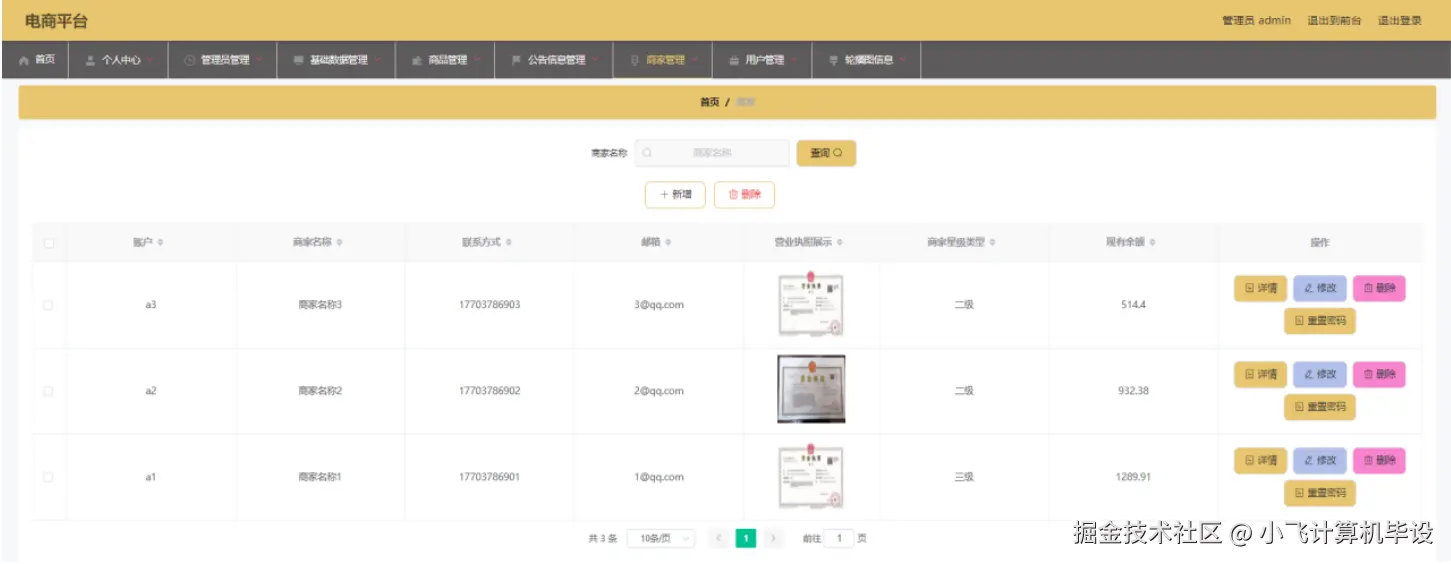The image size is (1451, 564).
Task: Click 详情 button for row a1
Action: tap(1260, 460)
